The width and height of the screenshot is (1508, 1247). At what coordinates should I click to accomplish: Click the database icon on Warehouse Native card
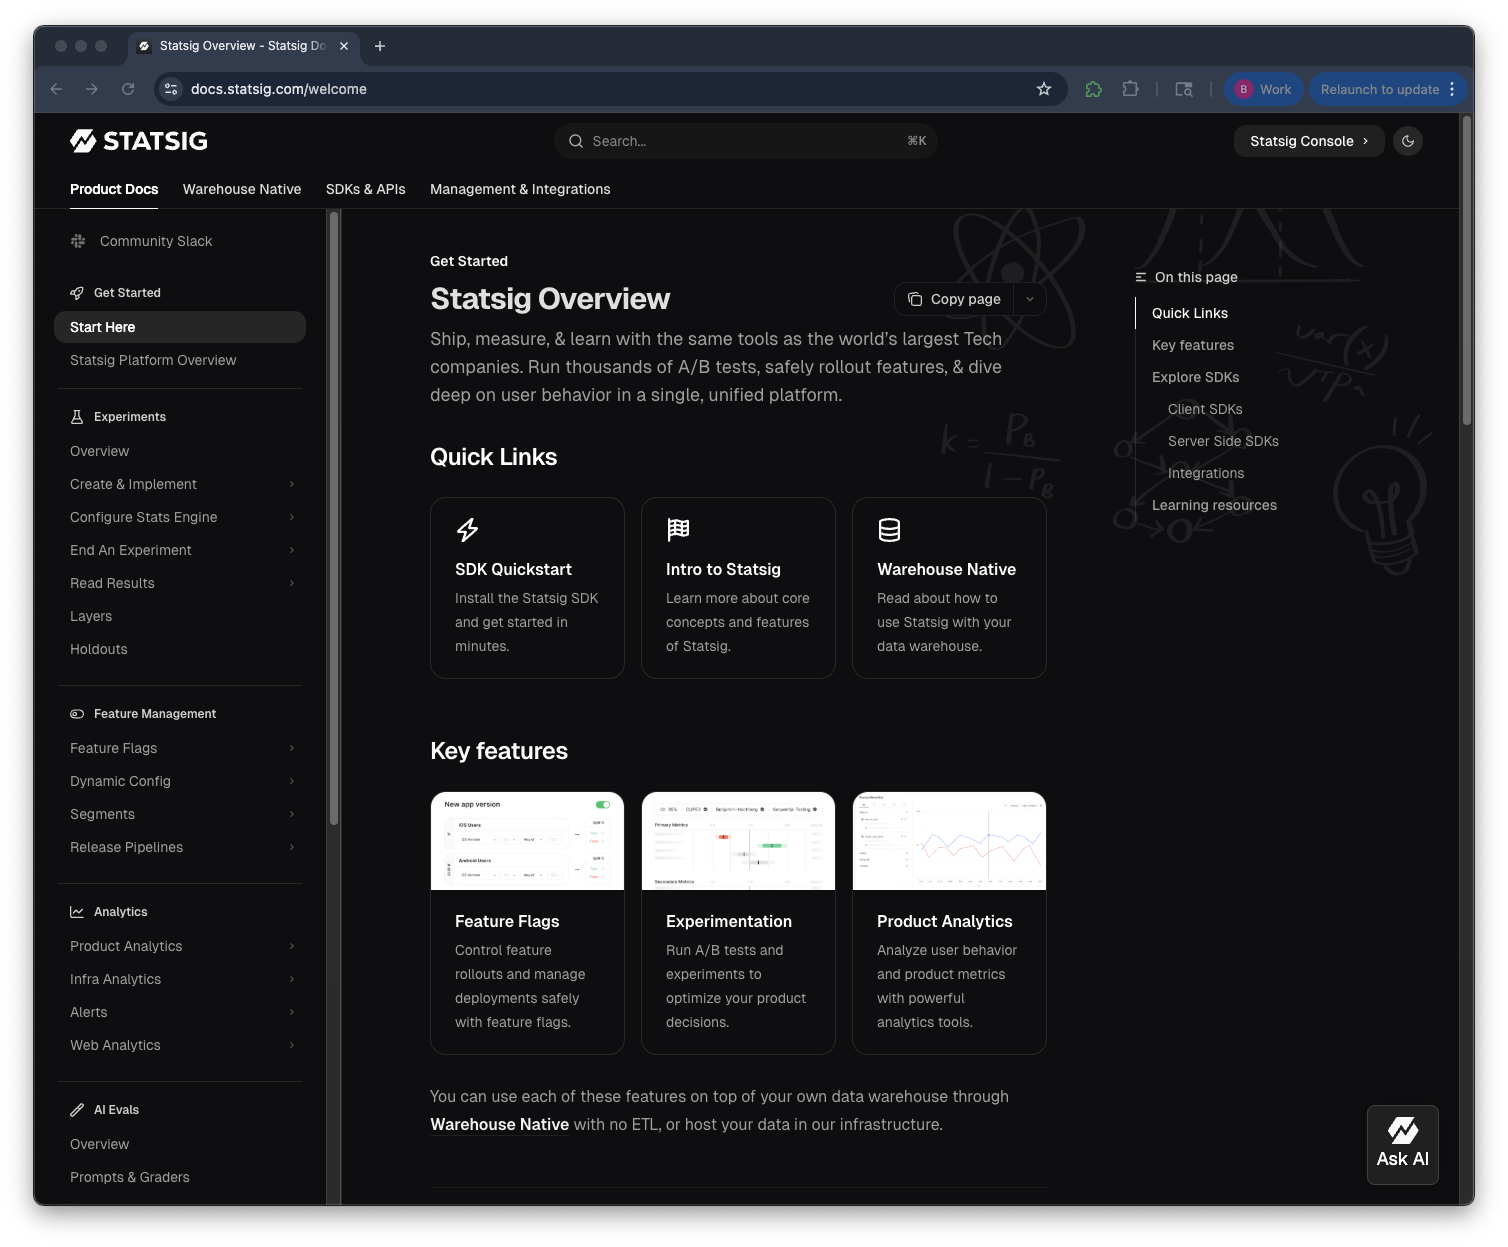[x=889, y=529]
